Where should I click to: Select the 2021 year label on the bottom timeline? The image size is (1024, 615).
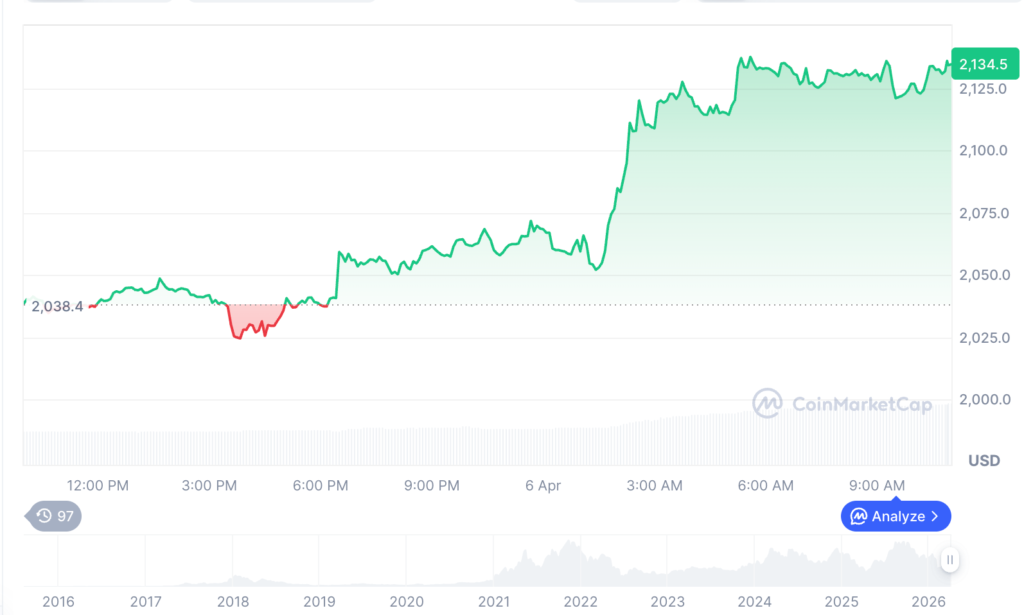[494, 602]
